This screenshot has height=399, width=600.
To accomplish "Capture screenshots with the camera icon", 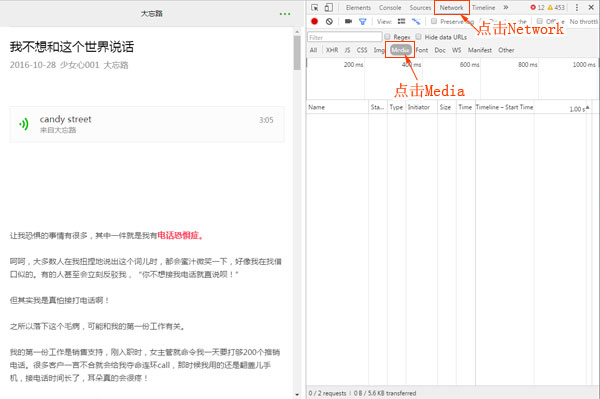I will 348,21.
